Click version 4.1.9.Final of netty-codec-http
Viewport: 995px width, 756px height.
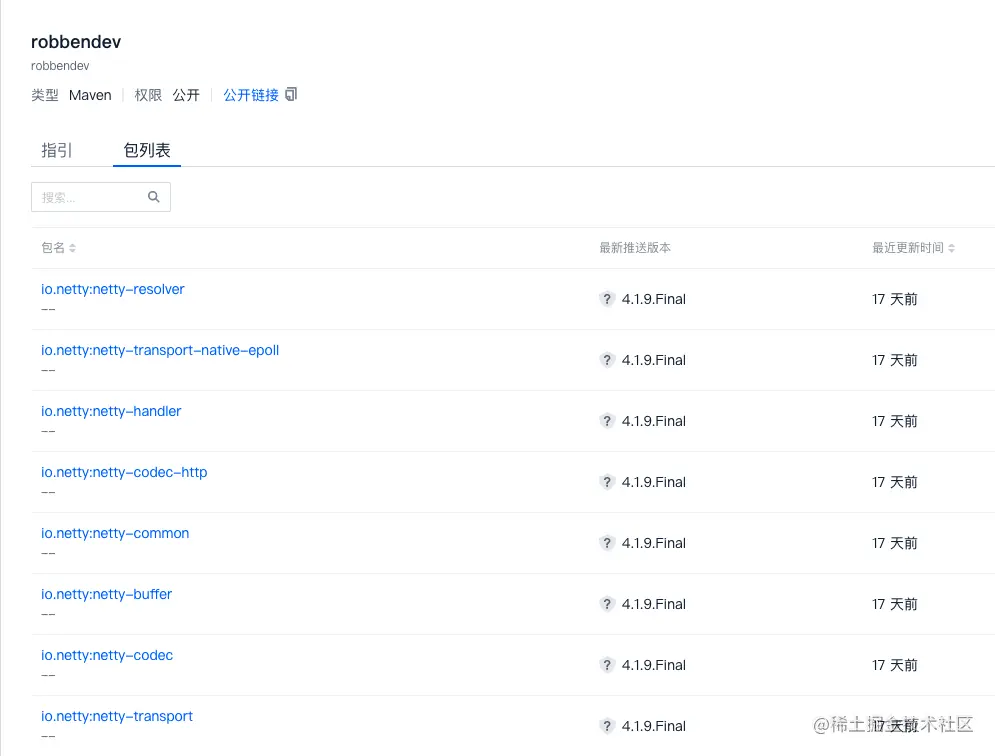coord(654,482)
